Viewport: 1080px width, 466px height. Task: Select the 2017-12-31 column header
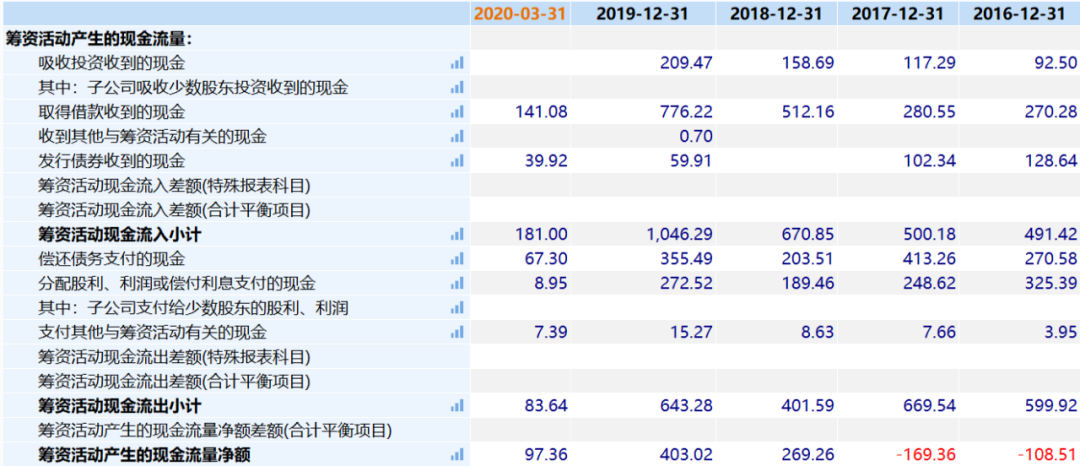[x=897, y=14]
